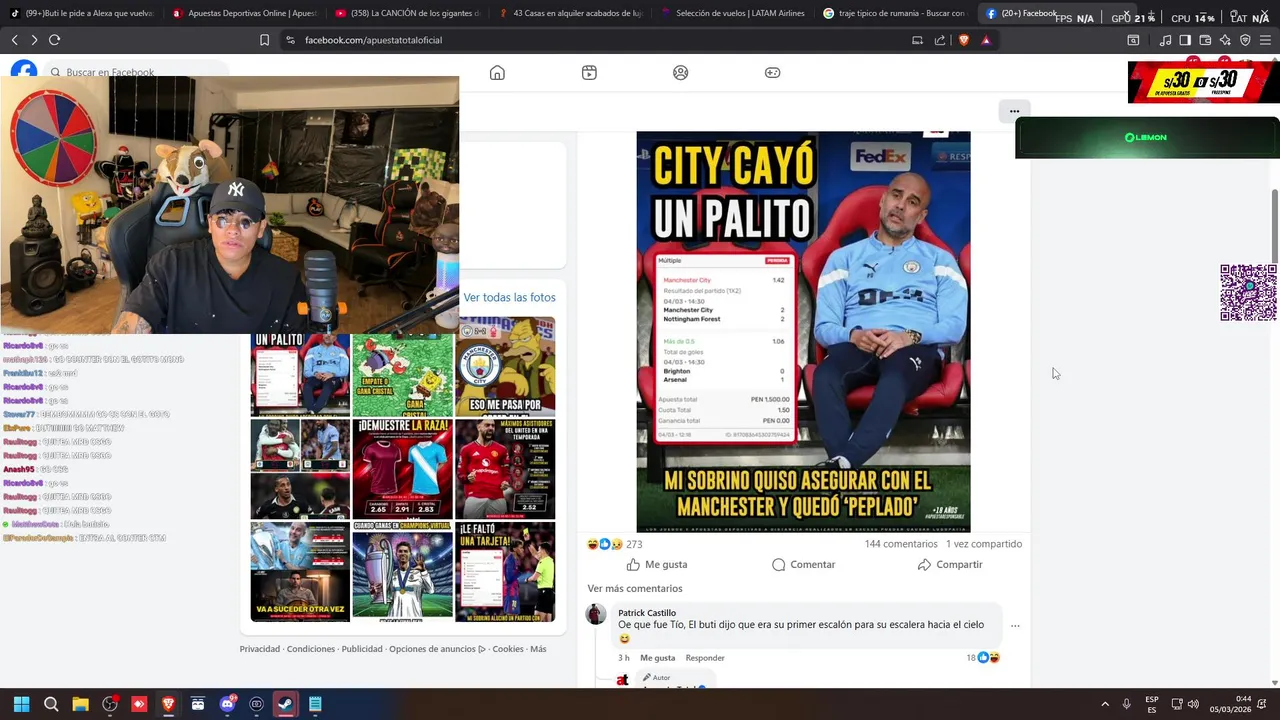This screenshot has height=720, width=1280.
Task: Reply to Patrick Castillo's comment
Action: pos(705,658)
